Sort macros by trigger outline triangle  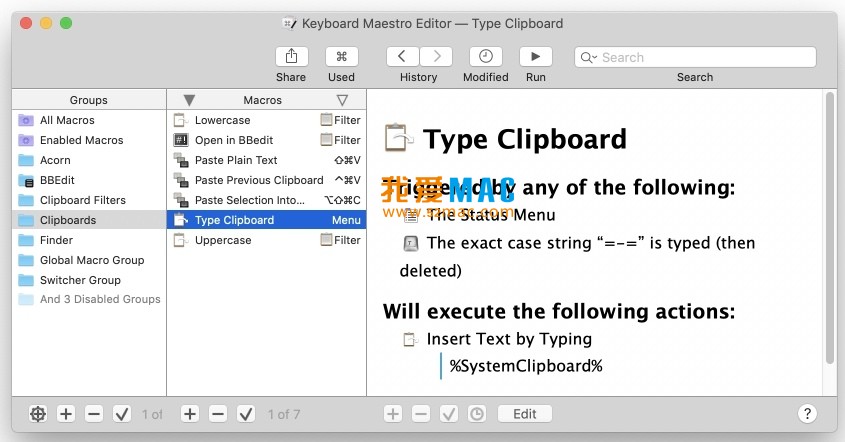click(342, 100)
